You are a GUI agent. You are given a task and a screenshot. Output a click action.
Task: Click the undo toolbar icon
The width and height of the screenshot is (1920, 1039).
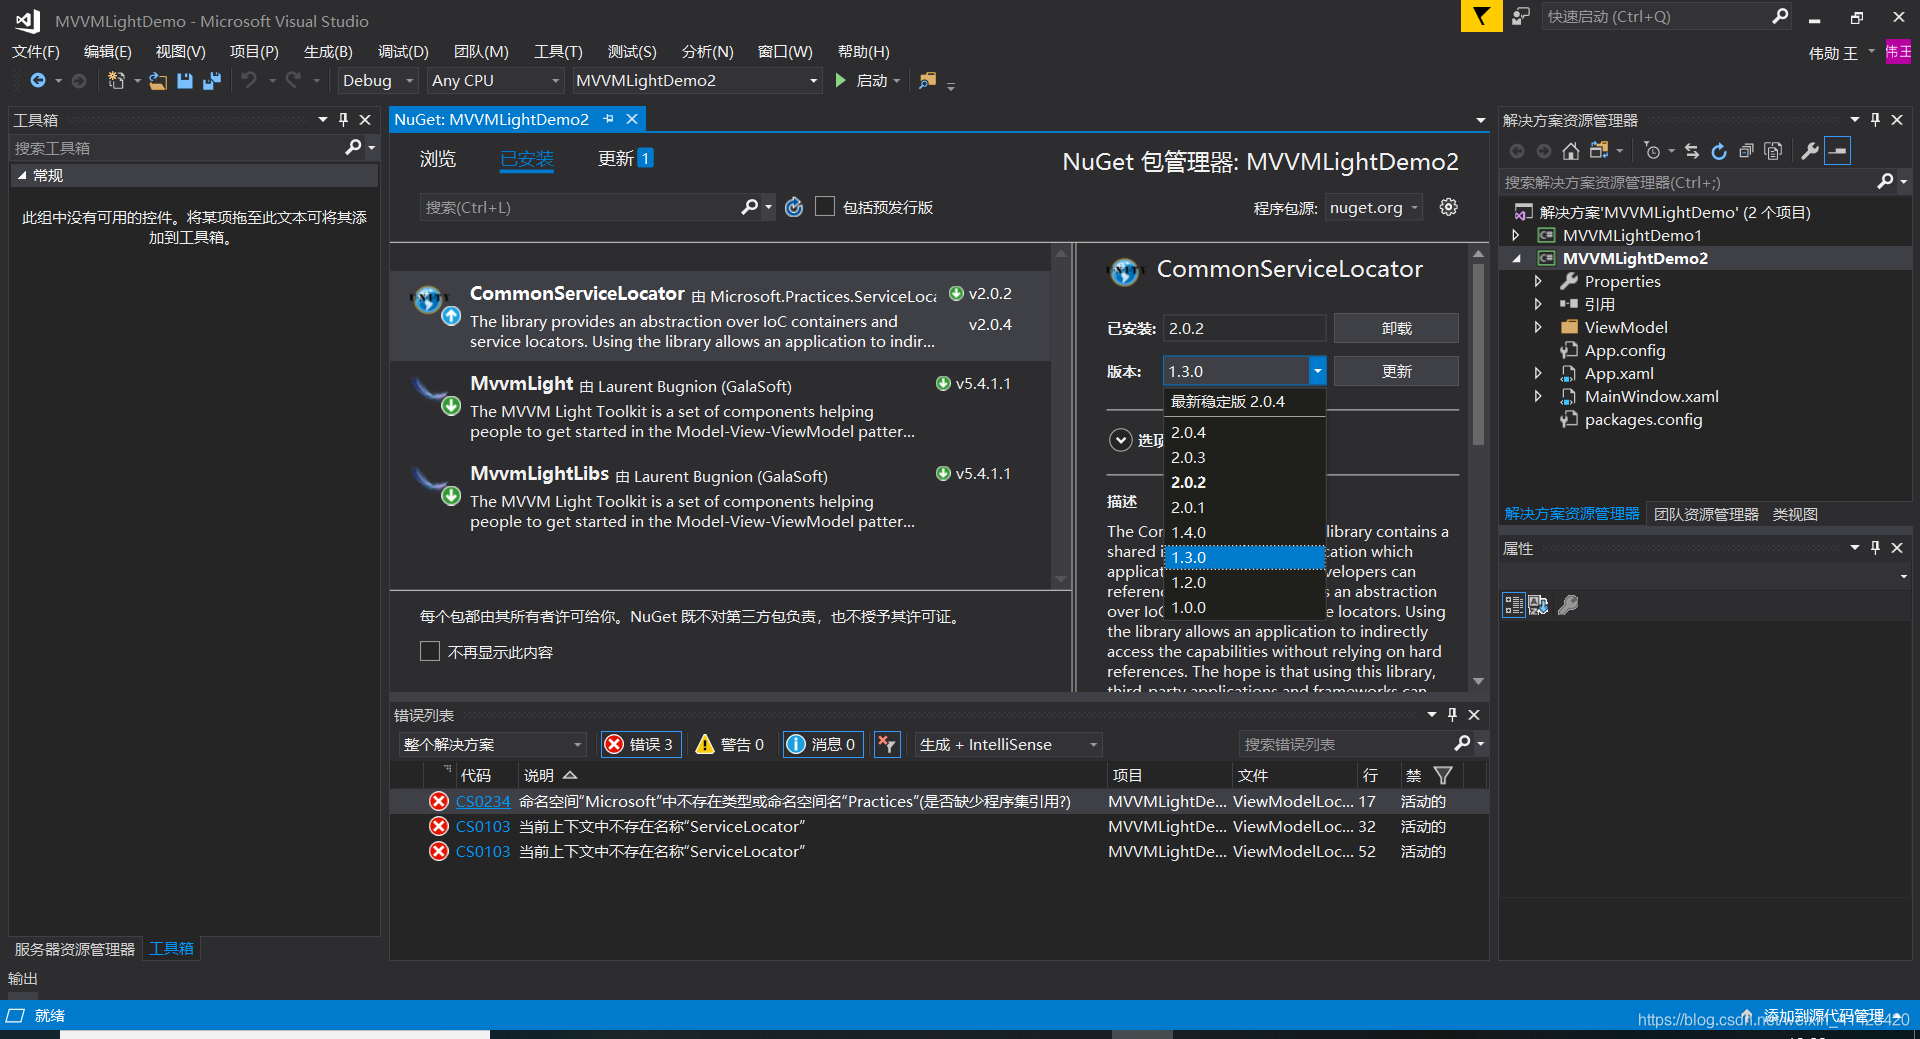click(249, 81)
